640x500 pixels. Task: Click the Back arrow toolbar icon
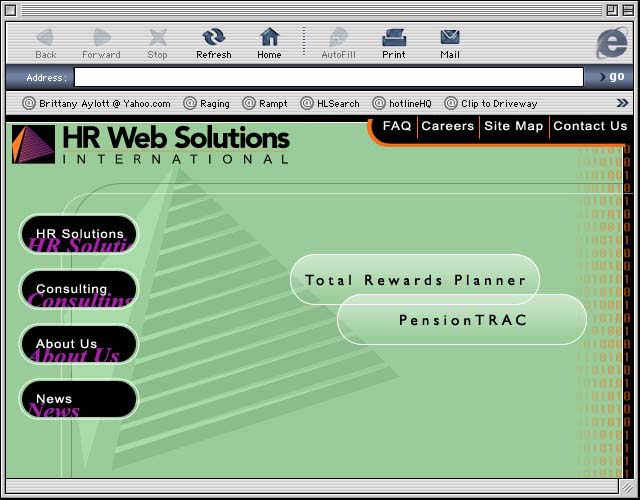click(x=45, y=37)
